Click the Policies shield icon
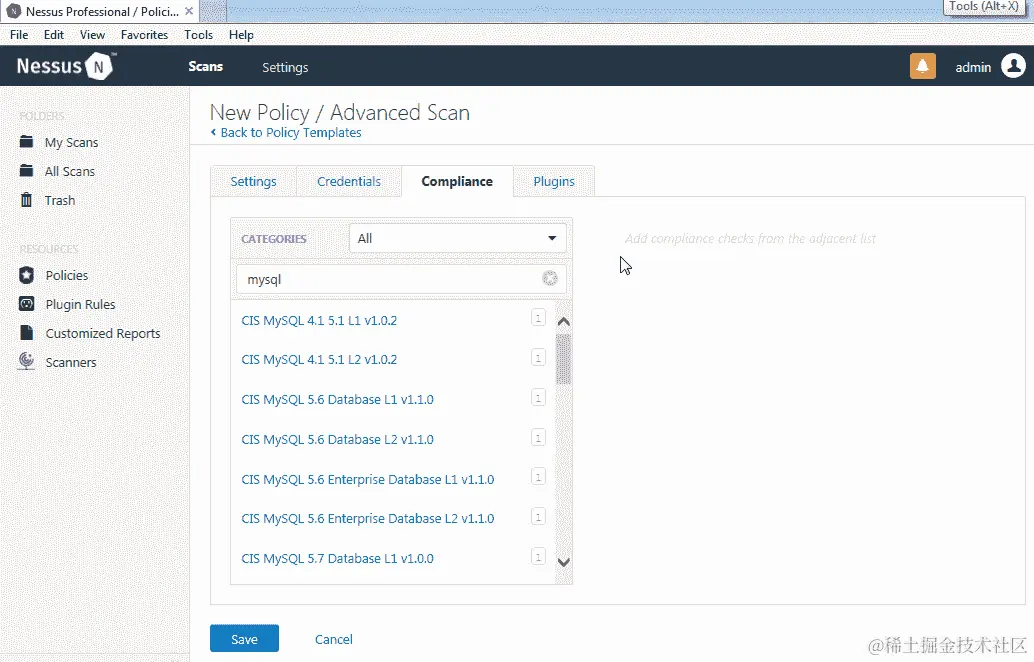 26,275
